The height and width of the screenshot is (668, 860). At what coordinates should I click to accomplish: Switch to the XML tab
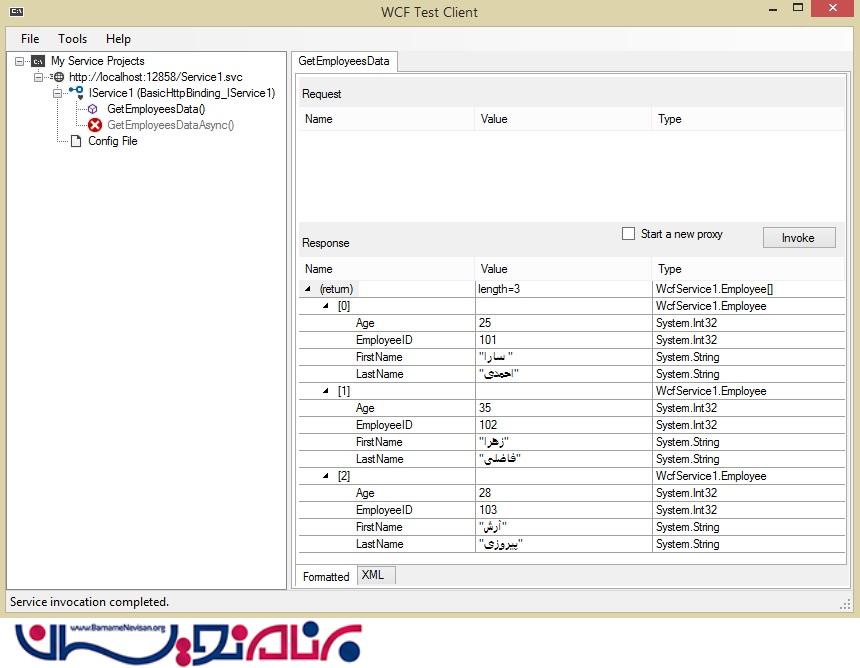click(372, 575)
